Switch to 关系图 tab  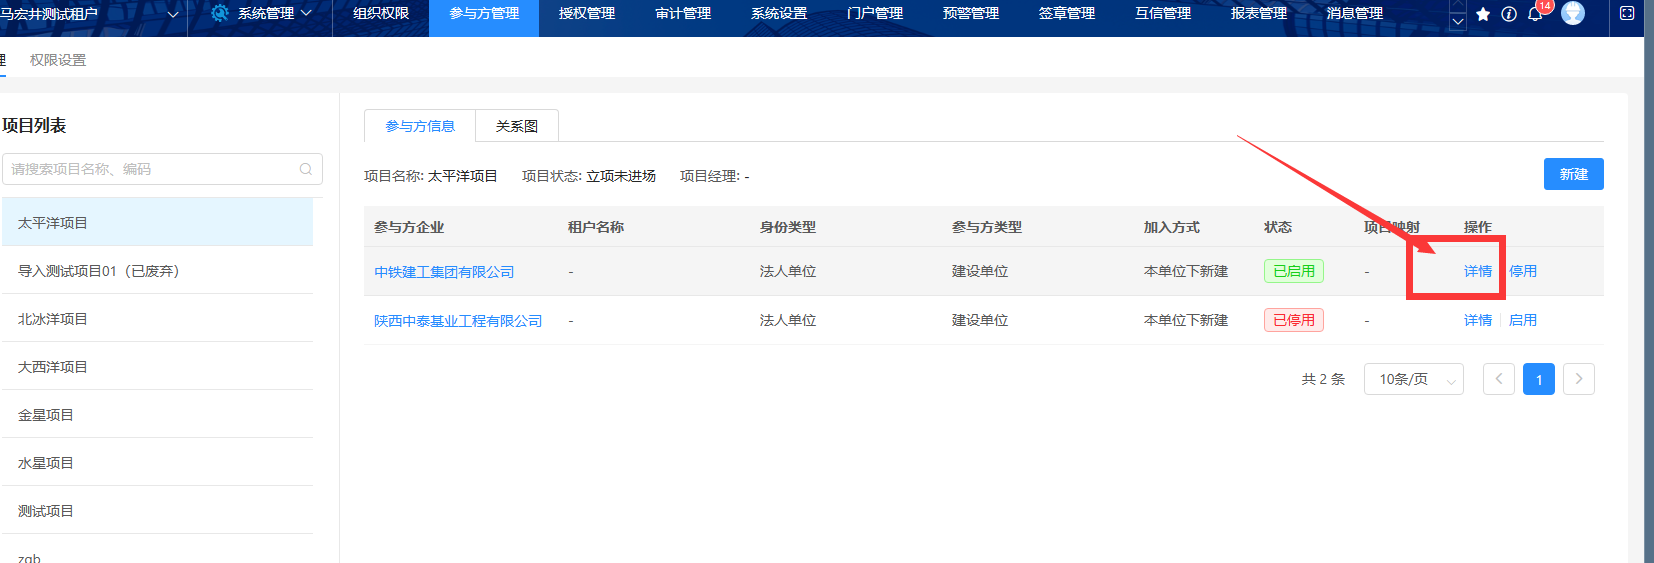pyautogui.click(x=517, y=126)
